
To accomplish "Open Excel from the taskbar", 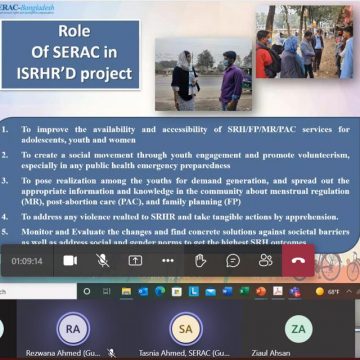I will pos(244,292).
